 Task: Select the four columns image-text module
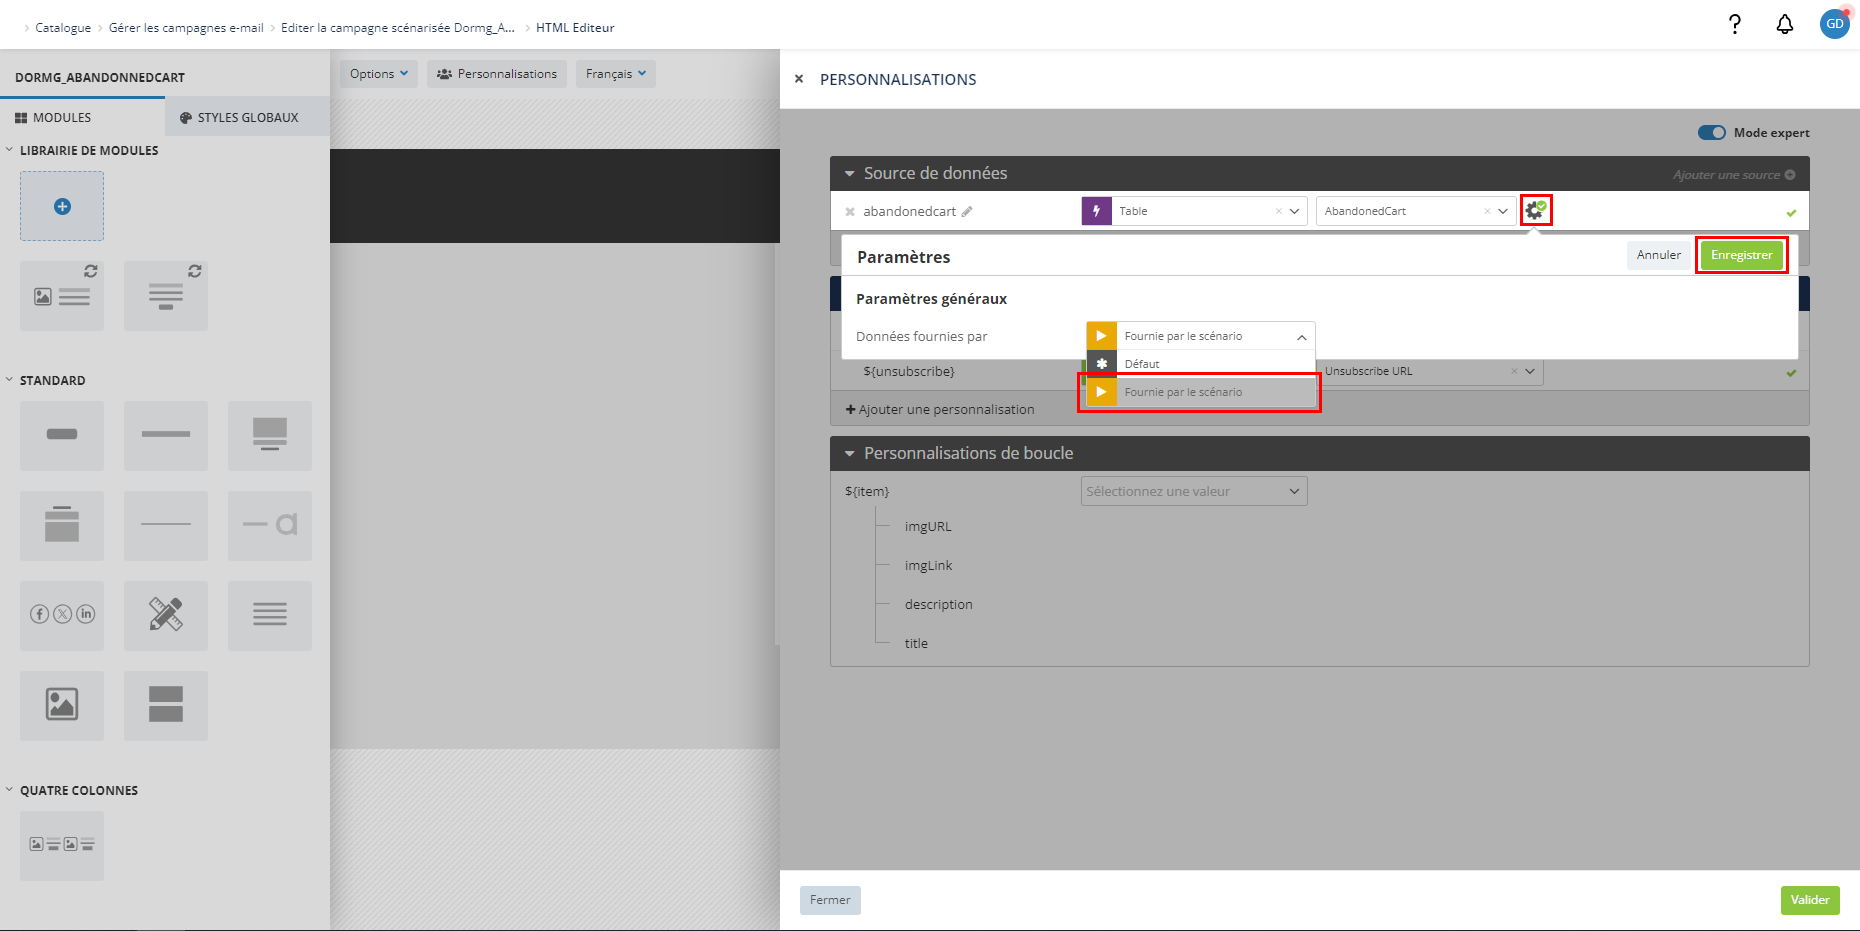[62, 845]
